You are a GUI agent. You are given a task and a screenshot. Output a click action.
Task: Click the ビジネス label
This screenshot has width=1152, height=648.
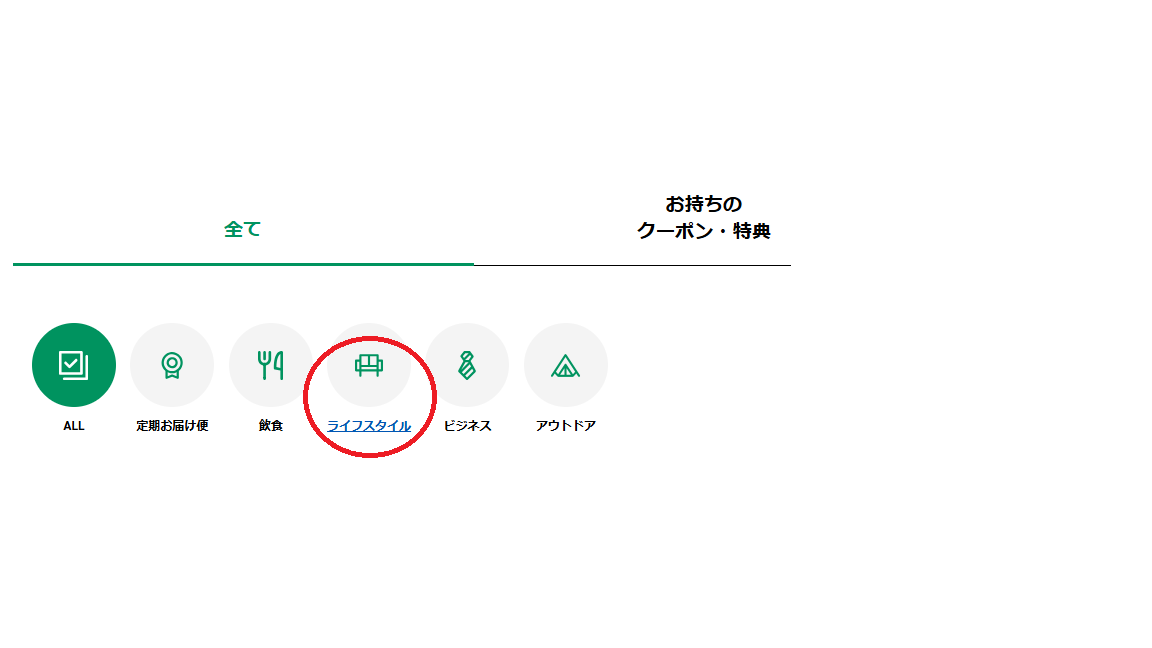pos(467,426)
